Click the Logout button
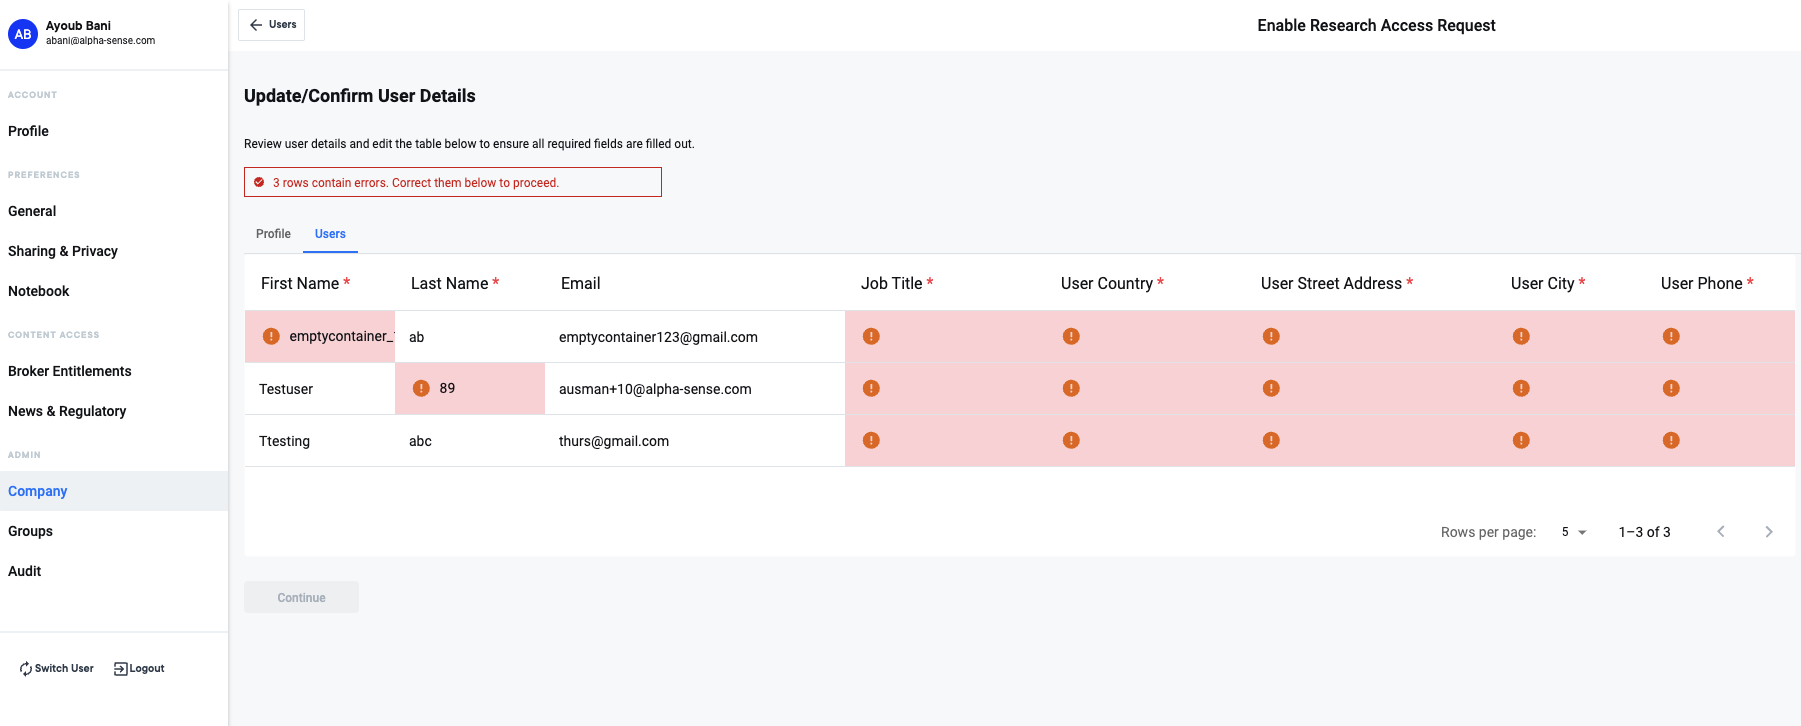The height and width of the screenshot is (726, 1801). coord(139,669)
